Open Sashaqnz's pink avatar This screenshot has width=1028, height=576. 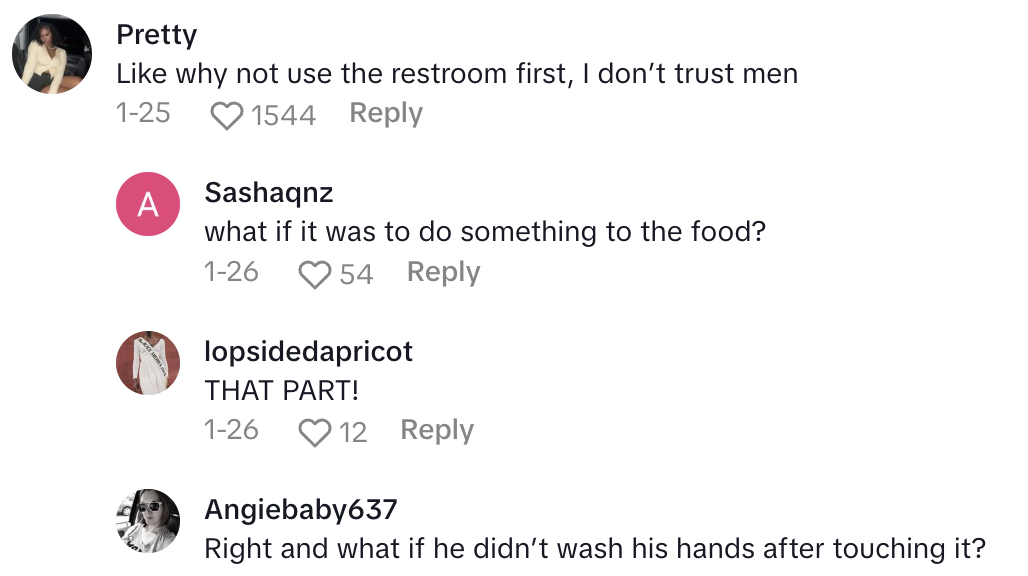click(147, 203)
